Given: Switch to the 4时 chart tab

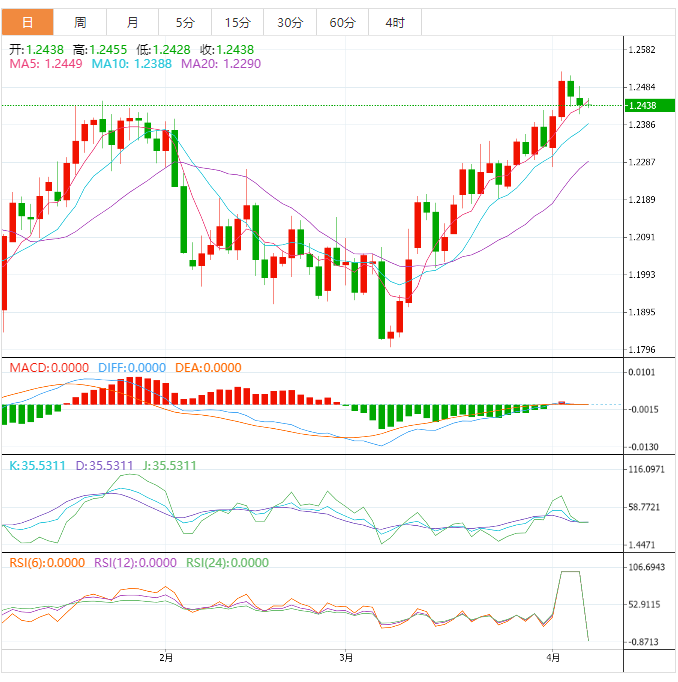Looking at the screenshot, I should (x=395, y=22).
